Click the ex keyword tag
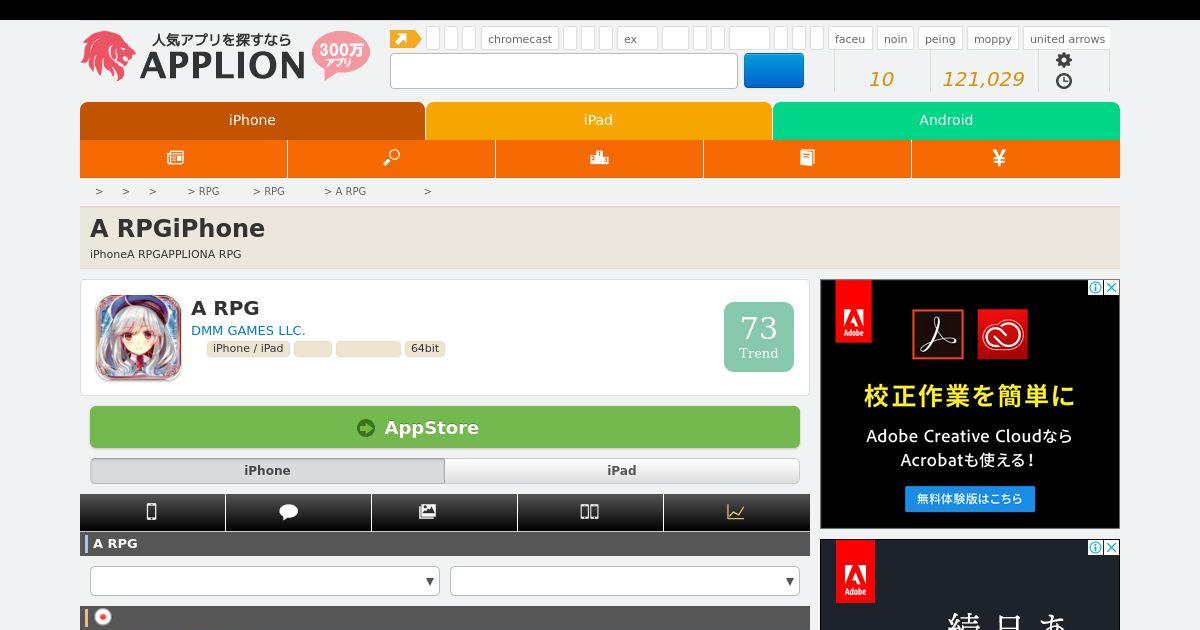1200x630 pixels. [x=637, y=39]
